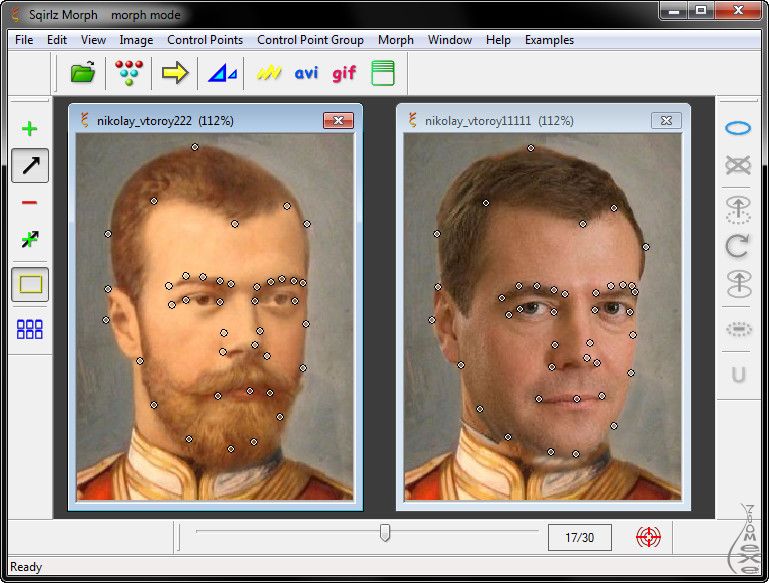Click the yellow zigzag flash export icon
Screen dimensions: 769x583
(x=269, y=73)
